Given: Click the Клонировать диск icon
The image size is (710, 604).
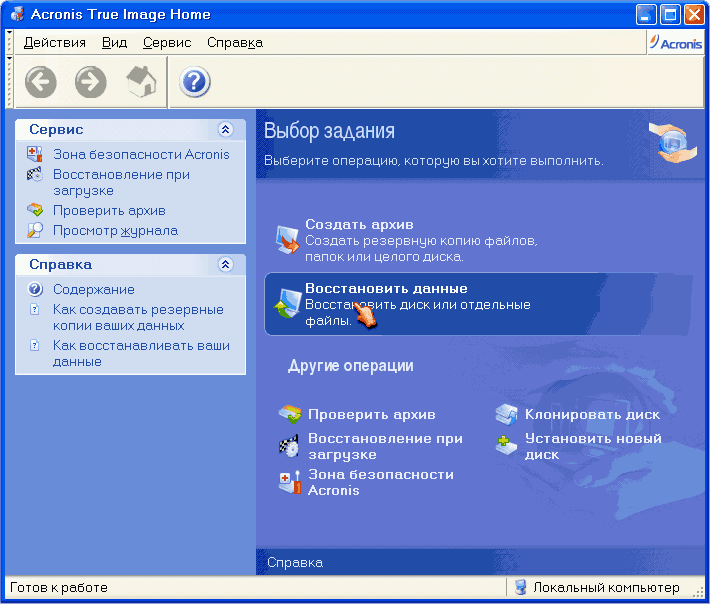Looking at the screenshot, I should pos(506,414).
